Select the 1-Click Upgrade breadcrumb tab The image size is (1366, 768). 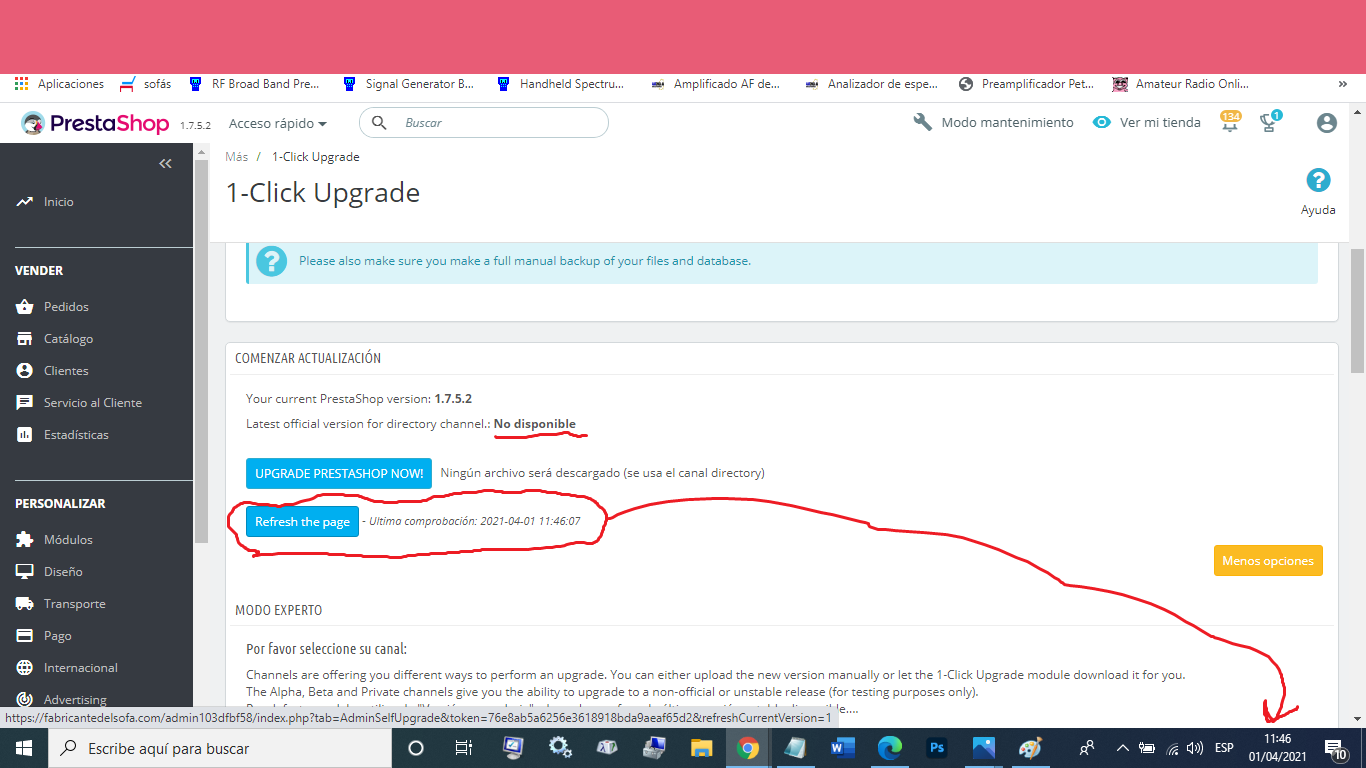tap(315, 156)
